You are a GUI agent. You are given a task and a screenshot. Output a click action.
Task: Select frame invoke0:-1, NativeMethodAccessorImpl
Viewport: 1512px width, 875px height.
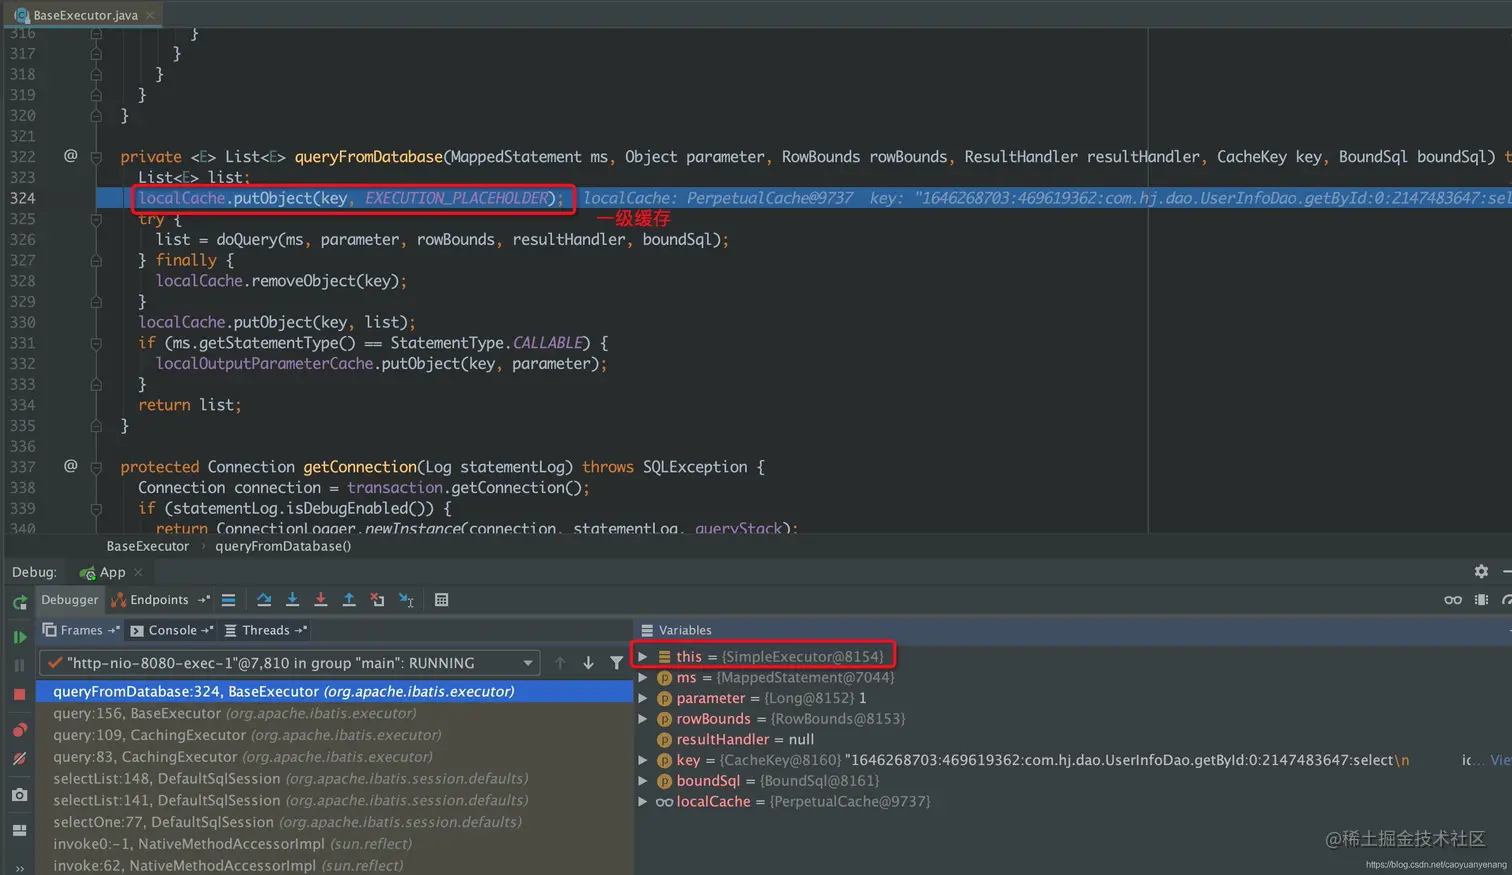[334, 844]
